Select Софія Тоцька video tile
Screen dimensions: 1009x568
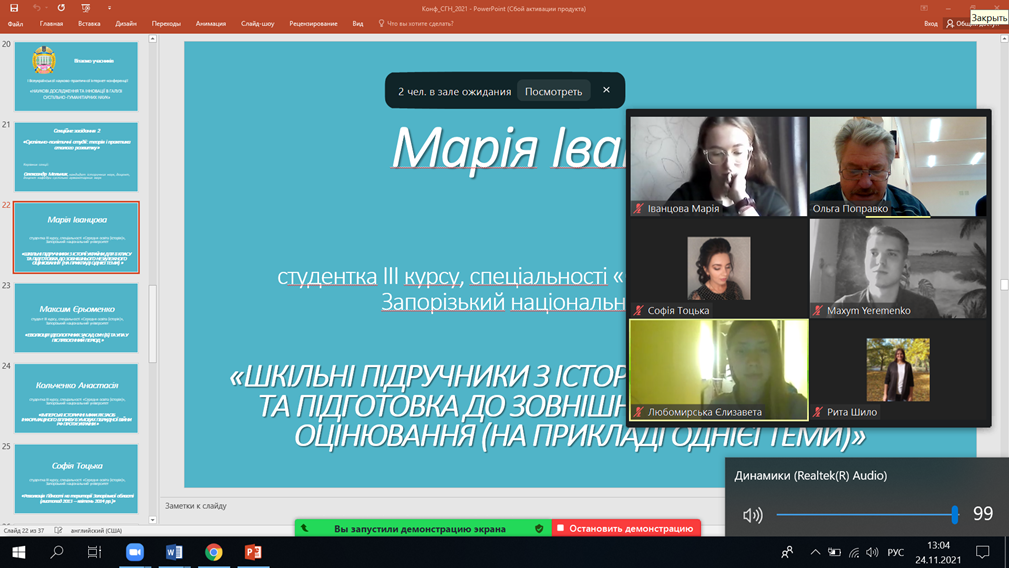[x=718, y=268]
